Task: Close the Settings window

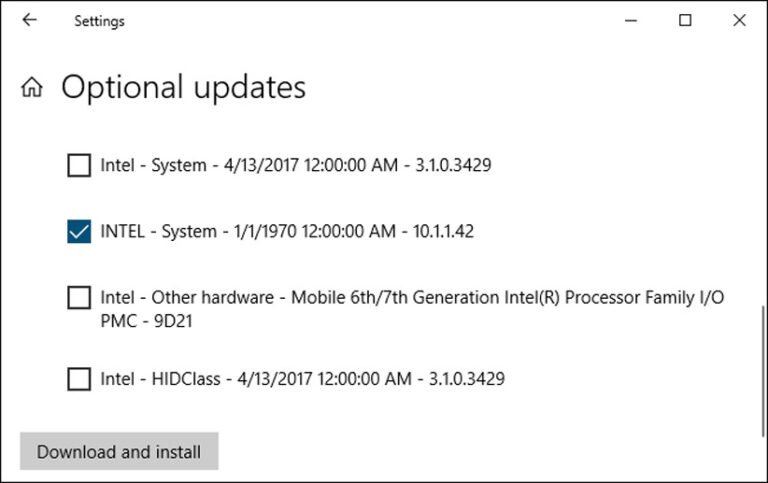Action: tap(739, 20)
